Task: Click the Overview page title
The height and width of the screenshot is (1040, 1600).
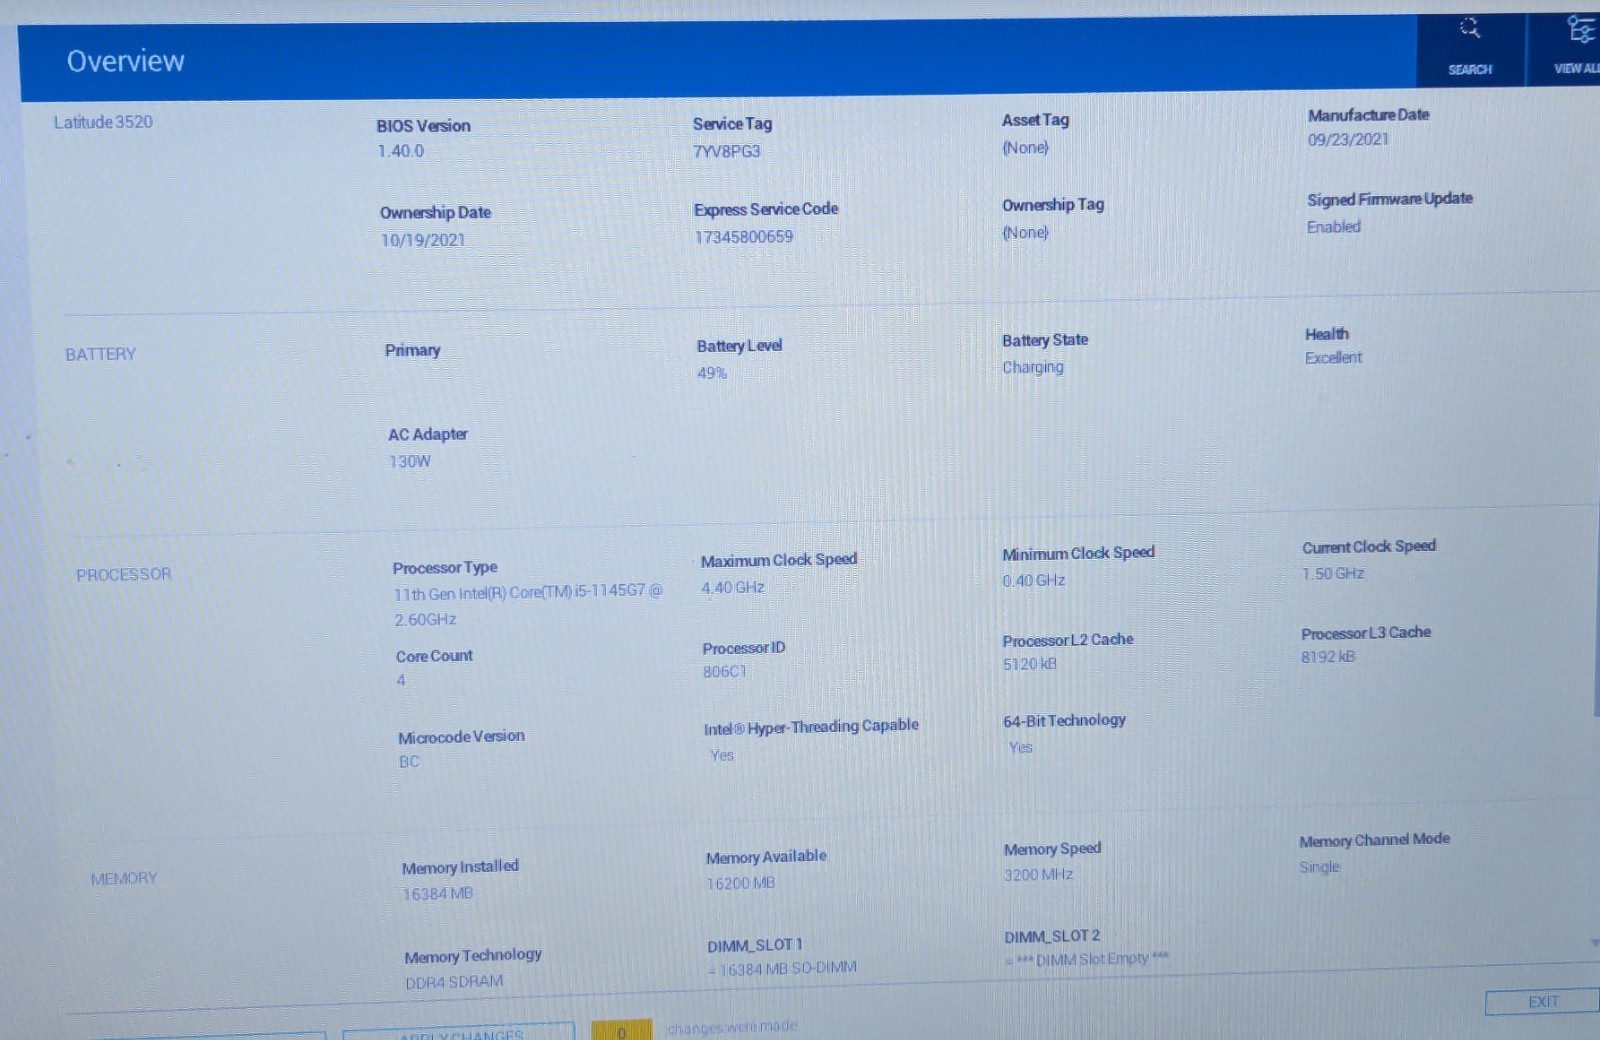Action: coord(126,61)
